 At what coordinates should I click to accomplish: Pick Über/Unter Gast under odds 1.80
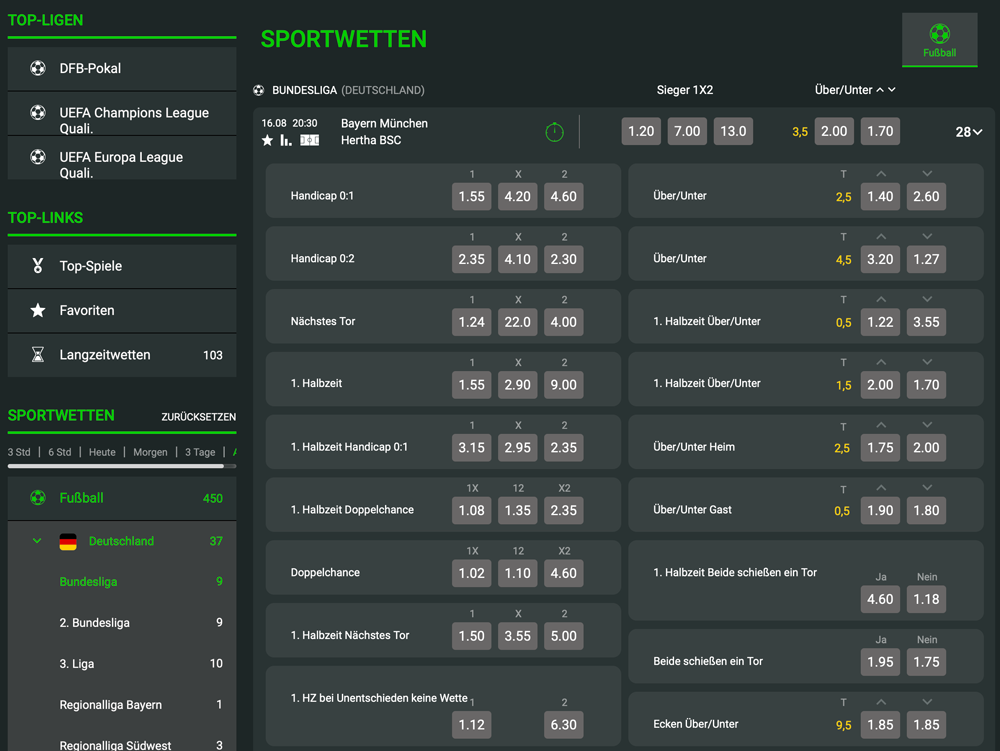pos(926,511)
